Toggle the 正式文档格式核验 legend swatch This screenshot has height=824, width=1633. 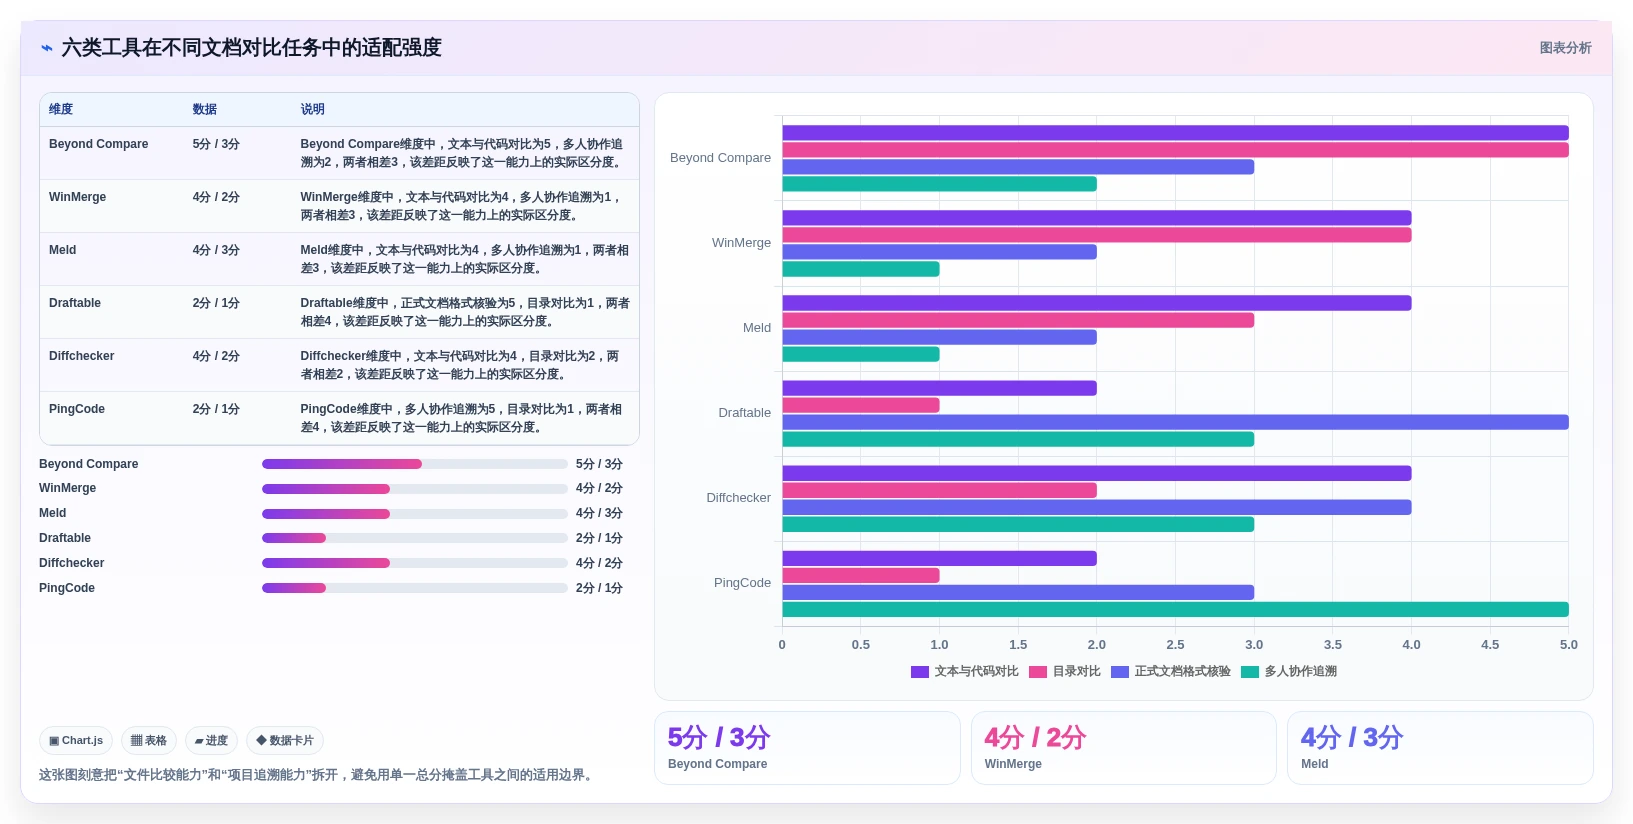pyautogui.click(x=1120, y=672)
